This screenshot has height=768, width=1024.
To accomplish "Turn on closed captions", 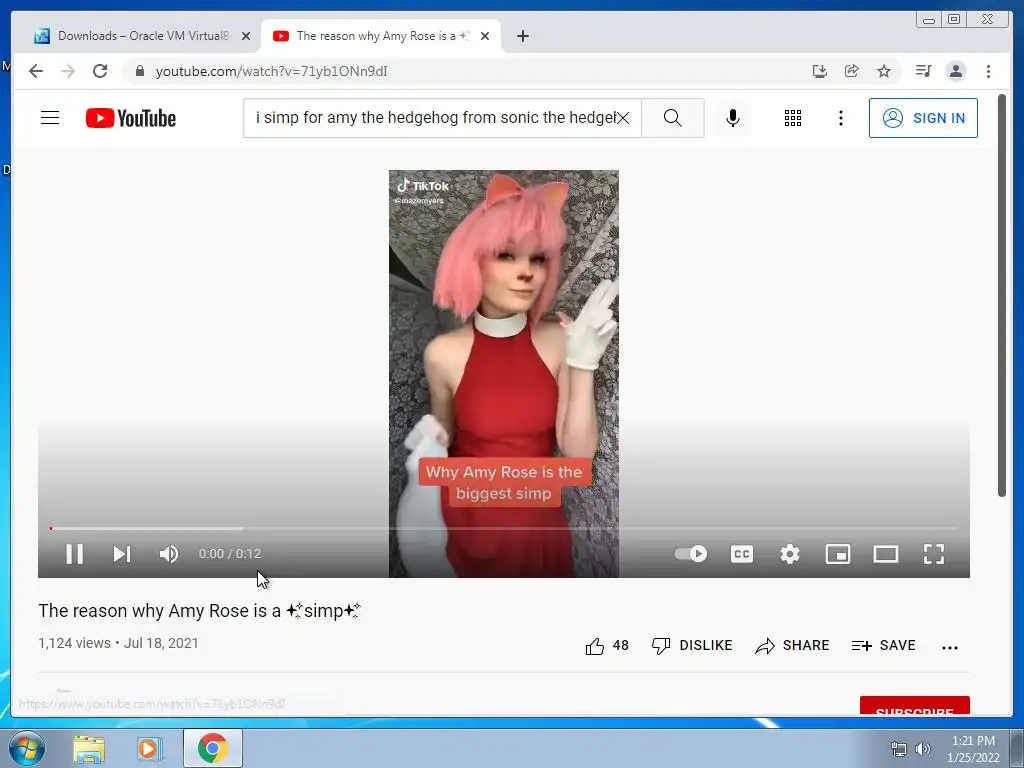I will tap(742, 554).
